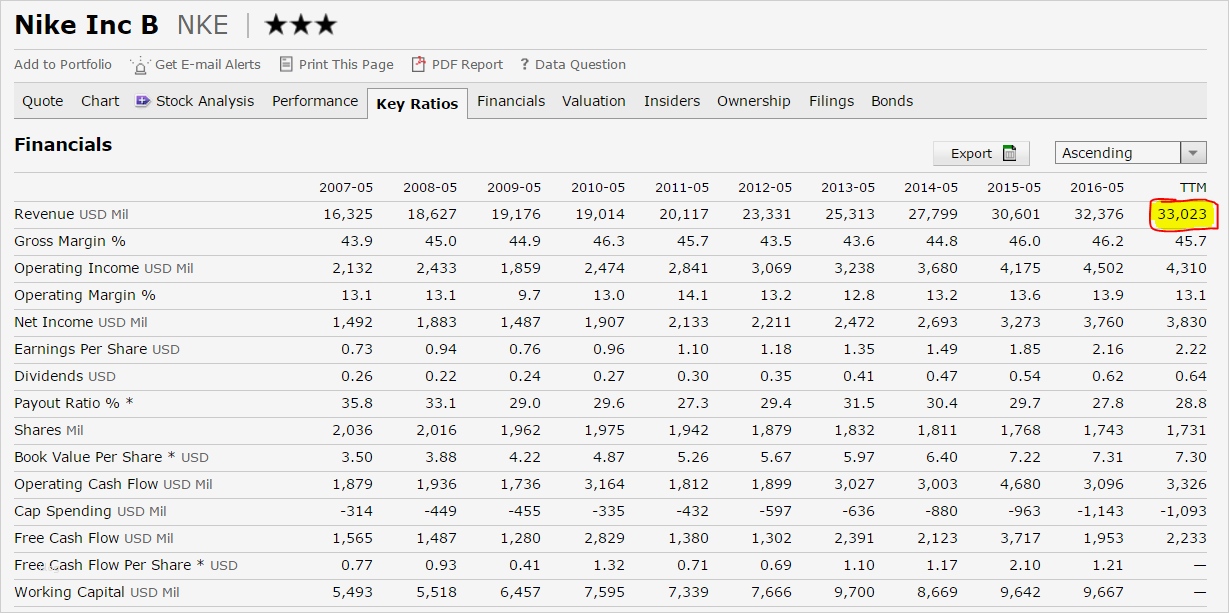Click the 2014-05 book value 6.40
The height and width of the screenshot is (613, 1229).
tap(942, 457)
